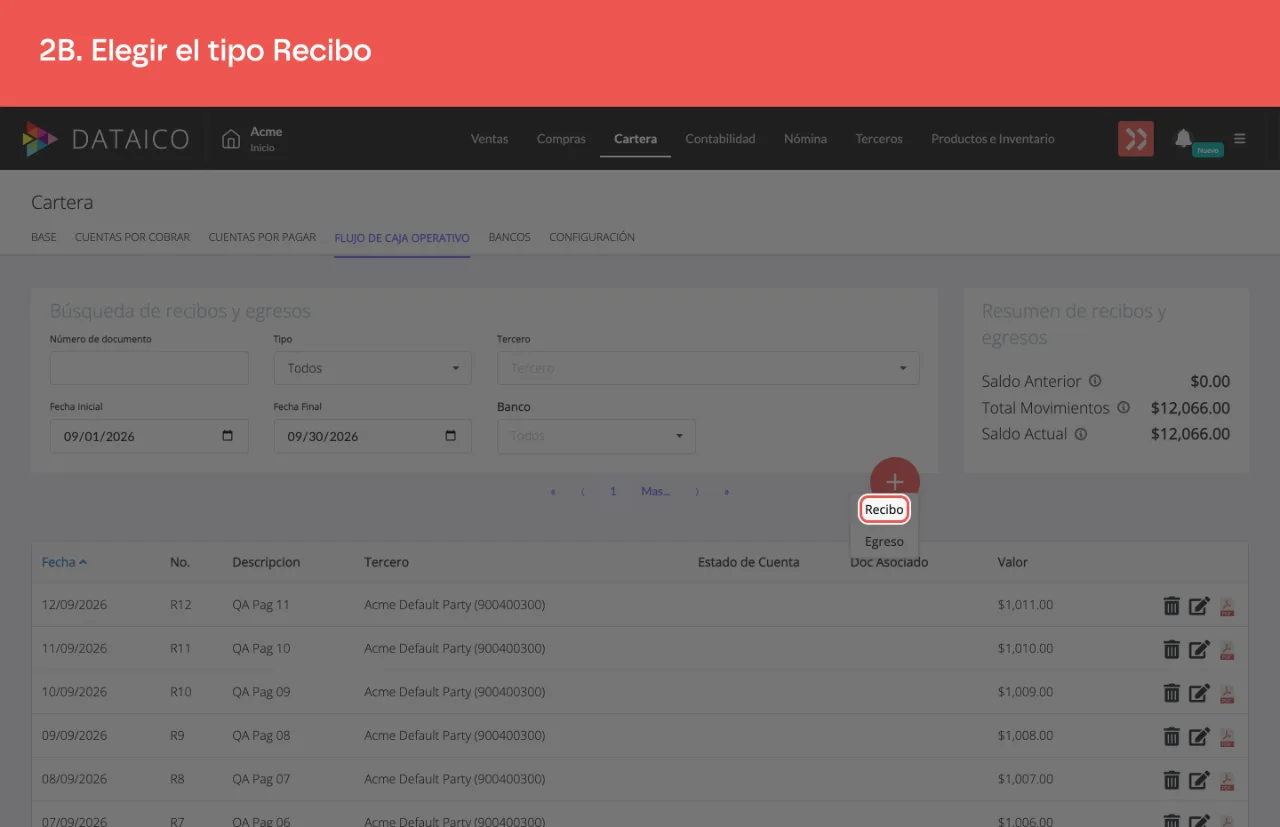Delete receipt R11 with trash icon
Image resolution: width=1280 pixels, height=827 pixels.
click(1171, 649)
